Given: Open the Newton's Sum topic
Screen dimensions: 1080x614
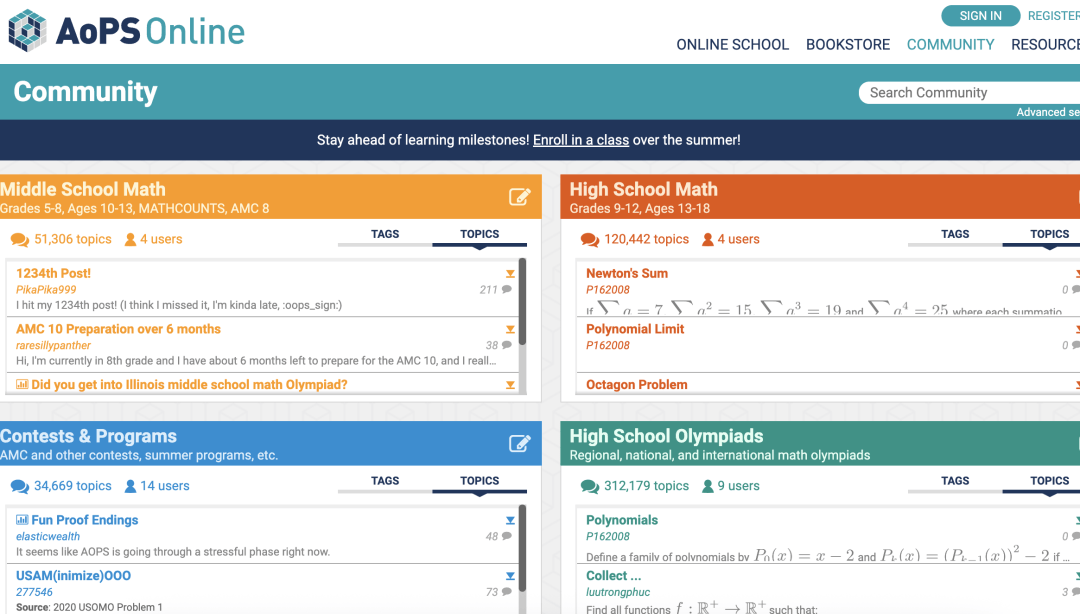Looking at the screenshot, I should (x=627, y=274).
